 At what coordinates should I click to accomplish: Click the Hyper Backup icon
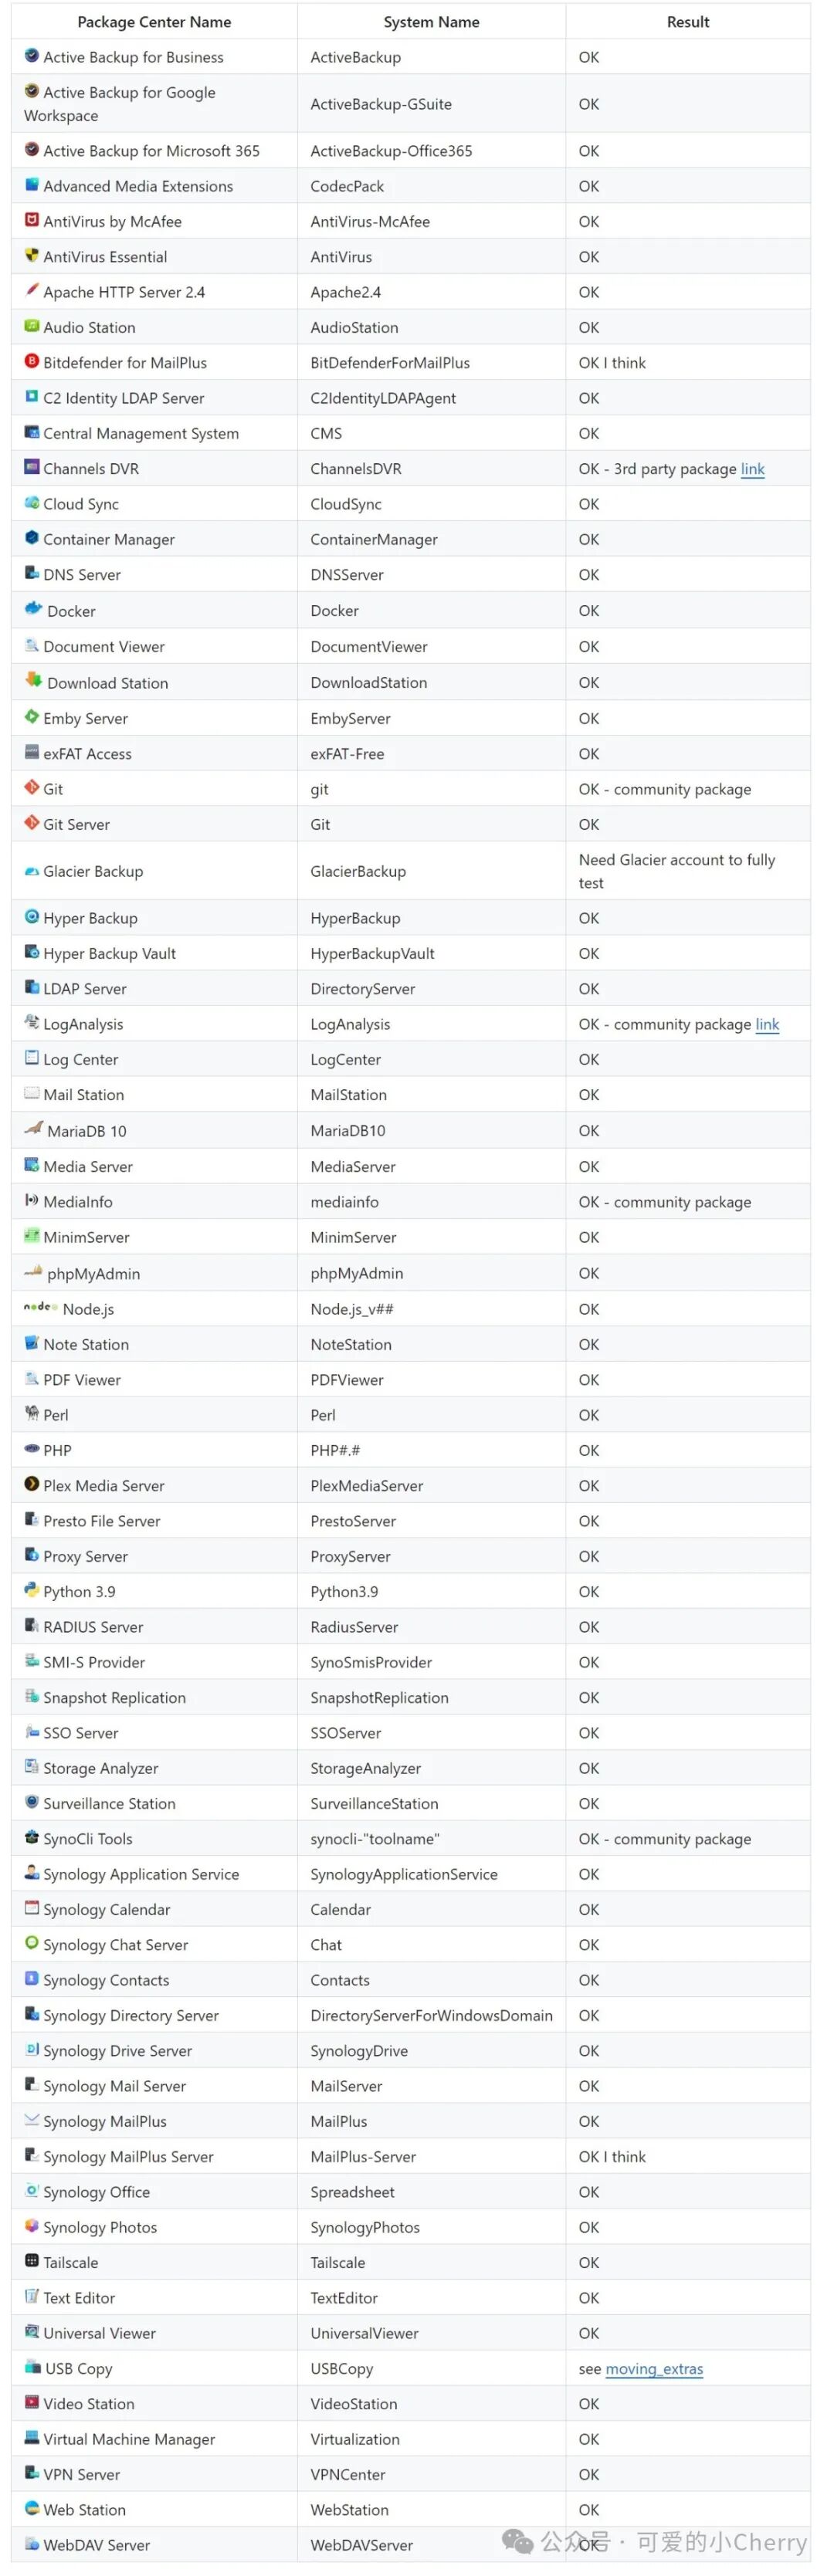coord(32,916)
